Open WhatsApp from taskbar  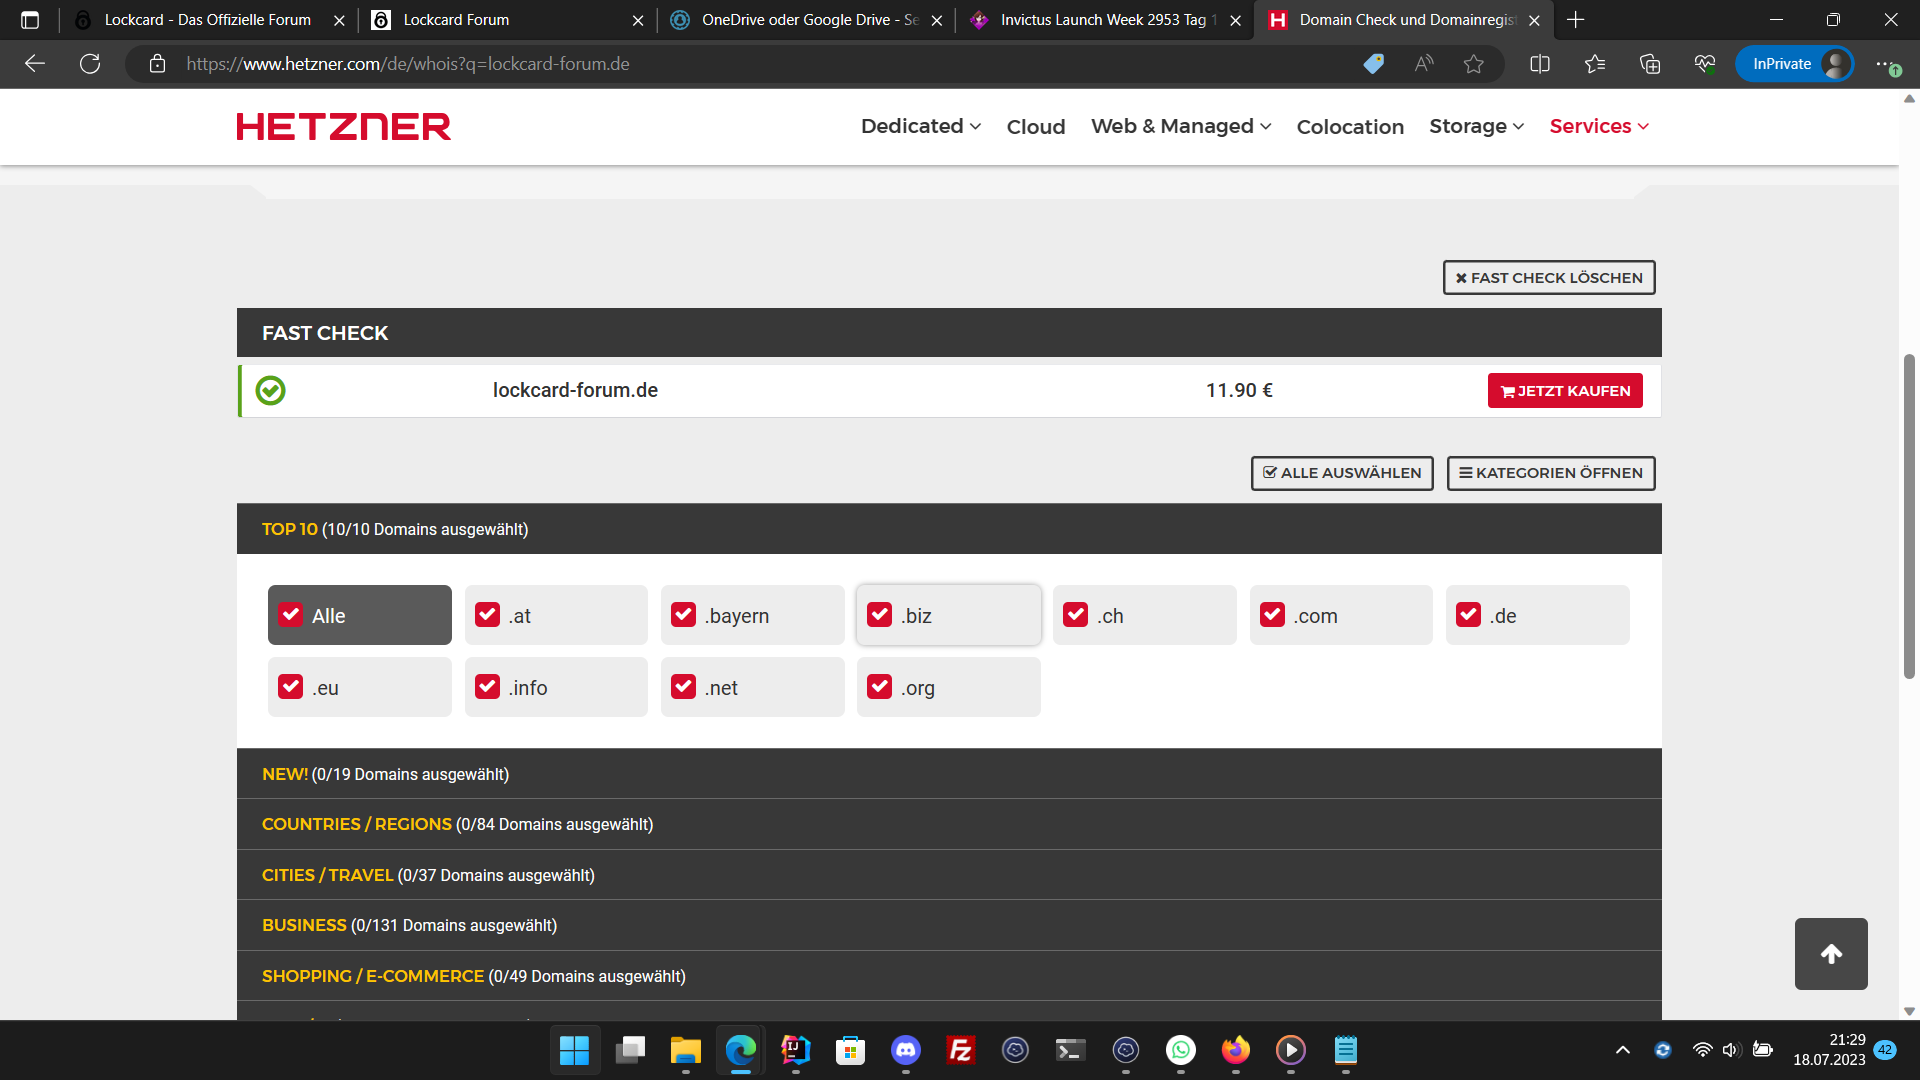click(1181, 1050)
